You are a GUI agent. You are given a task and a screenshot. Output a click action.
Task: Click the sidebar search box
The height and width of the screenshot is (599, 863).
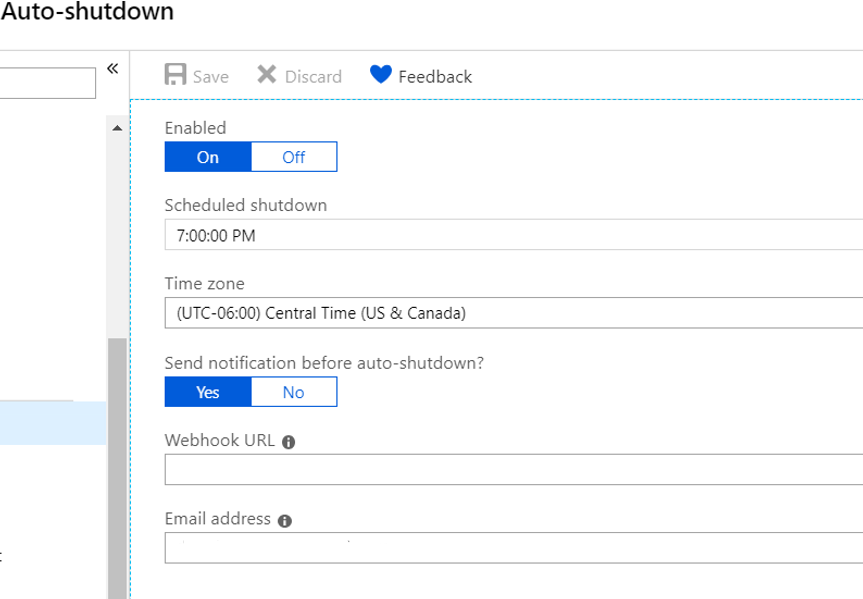point(47,82)
